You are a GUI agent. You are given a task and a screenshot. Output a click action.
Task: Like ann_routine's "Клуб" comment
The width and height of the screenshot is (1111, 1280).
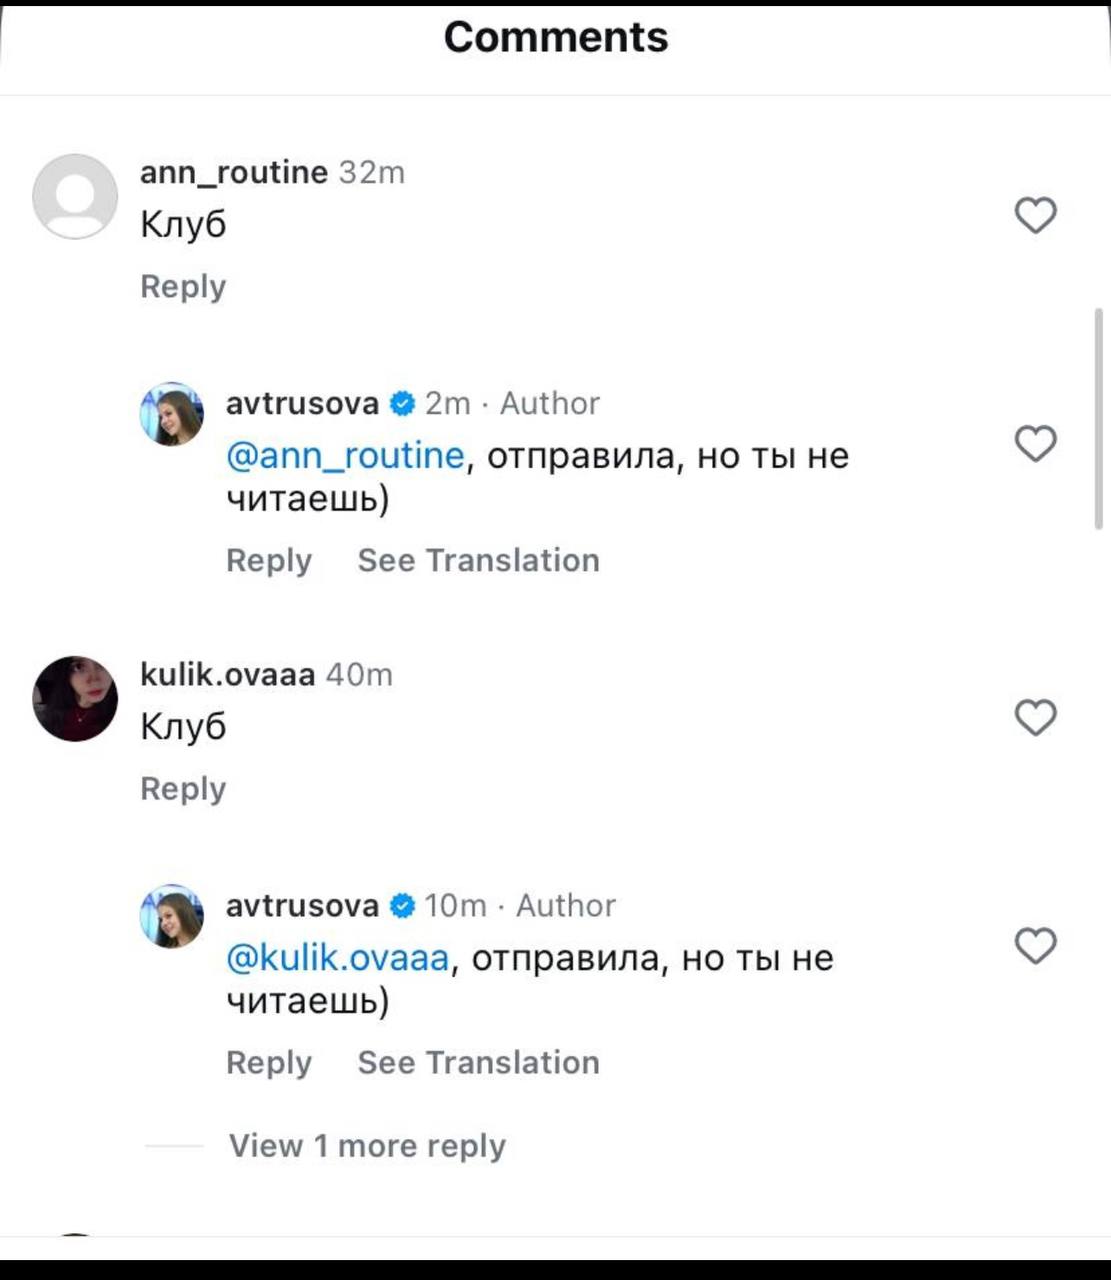pyautogui.click(x=1035, y=215)
